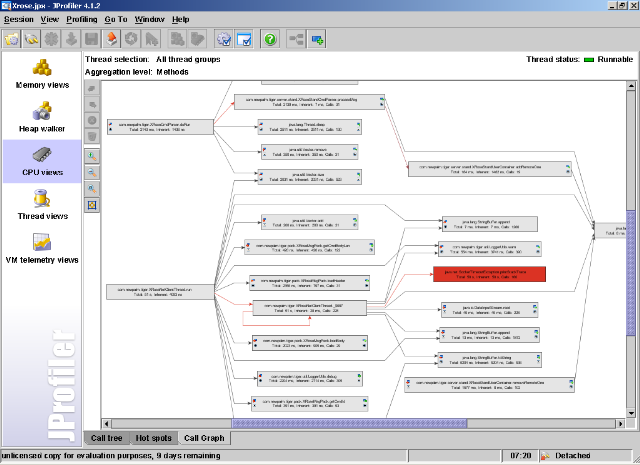Open the Session menu
Screen dimensions: 640x465
coord(19,19)
